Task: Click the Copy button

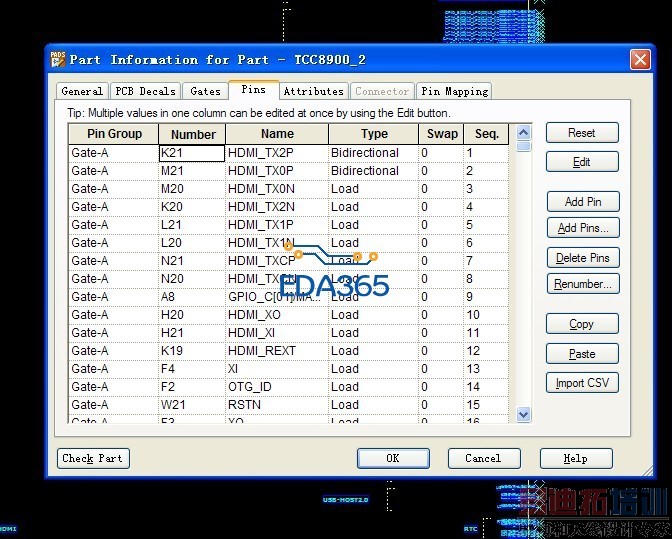Action: 582,324
